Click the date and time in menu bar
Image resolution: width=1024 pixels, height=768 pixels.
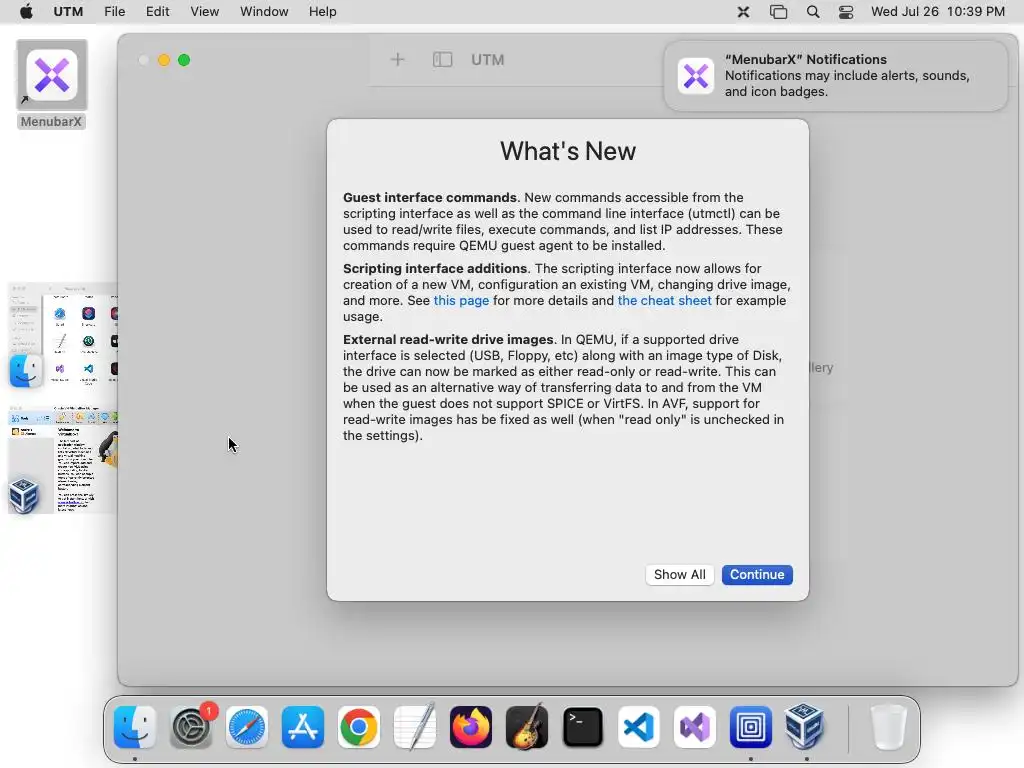(x=938, y=12)
